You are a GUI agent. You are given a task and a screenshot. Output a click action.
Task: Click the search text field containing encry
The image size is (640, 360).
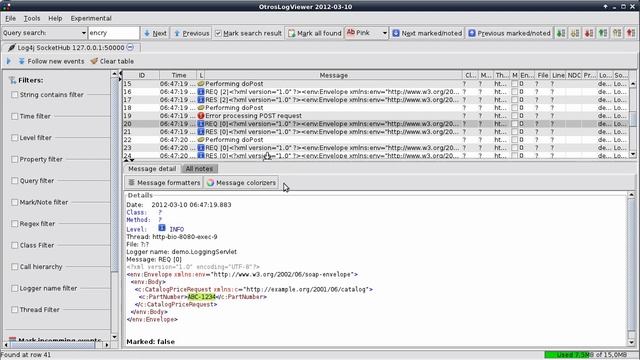point(113,33)
